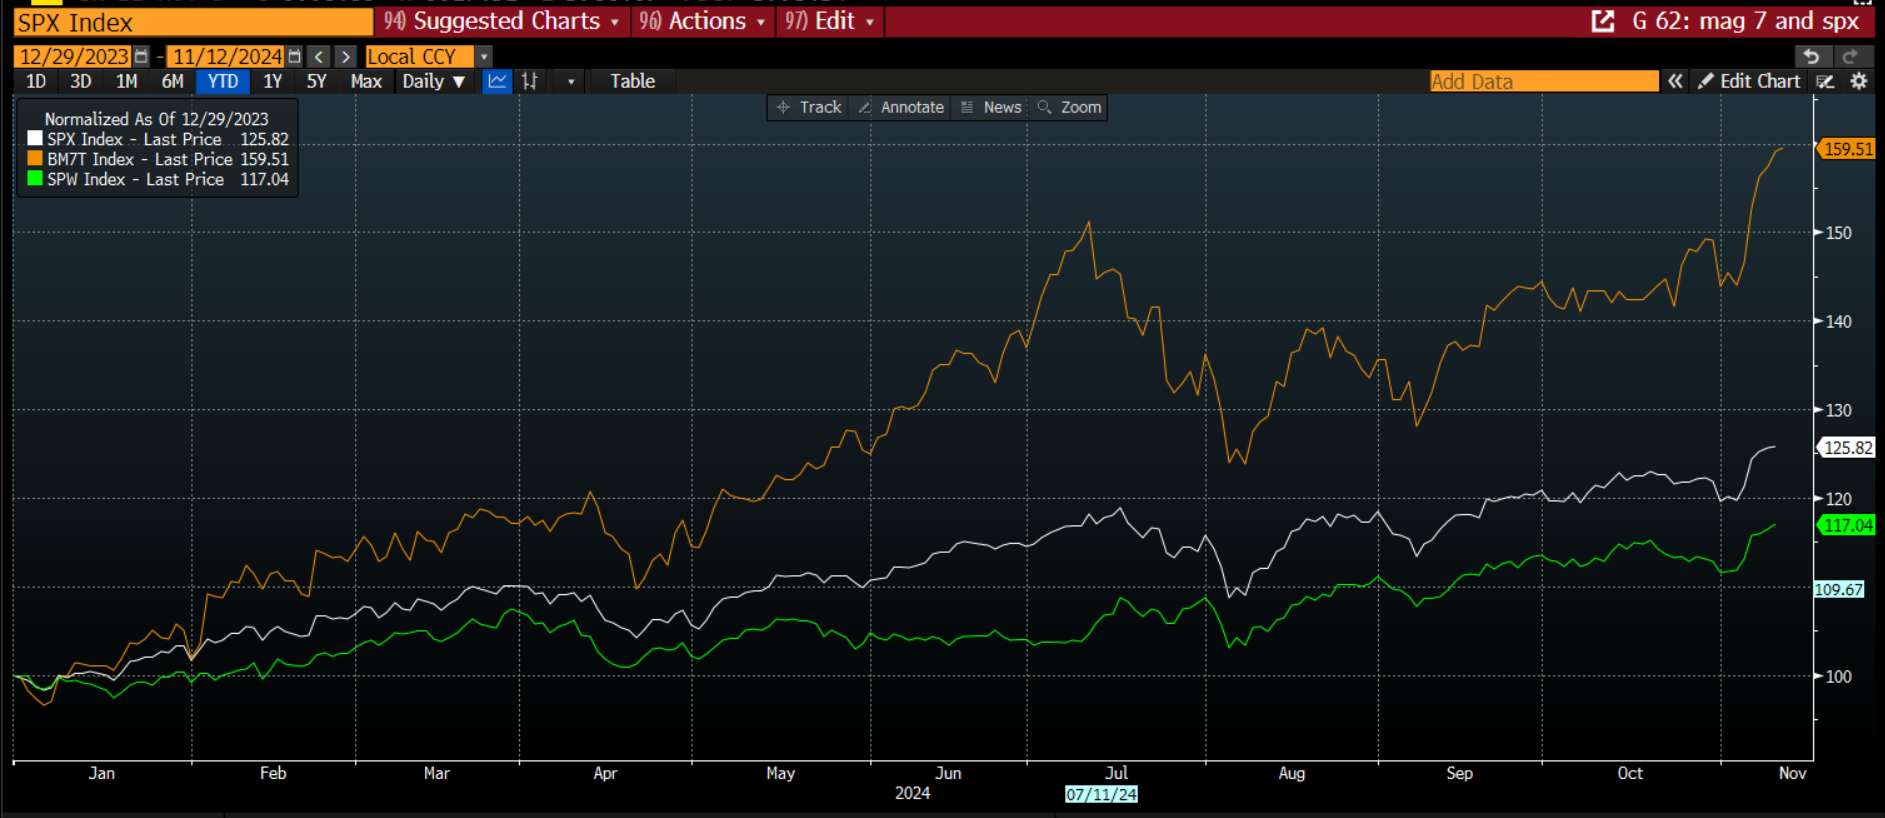The width and height of the screenshot is (1885, 818).
Task: Open the Suggested Charts menu
Action: click(x=502, y=21)
